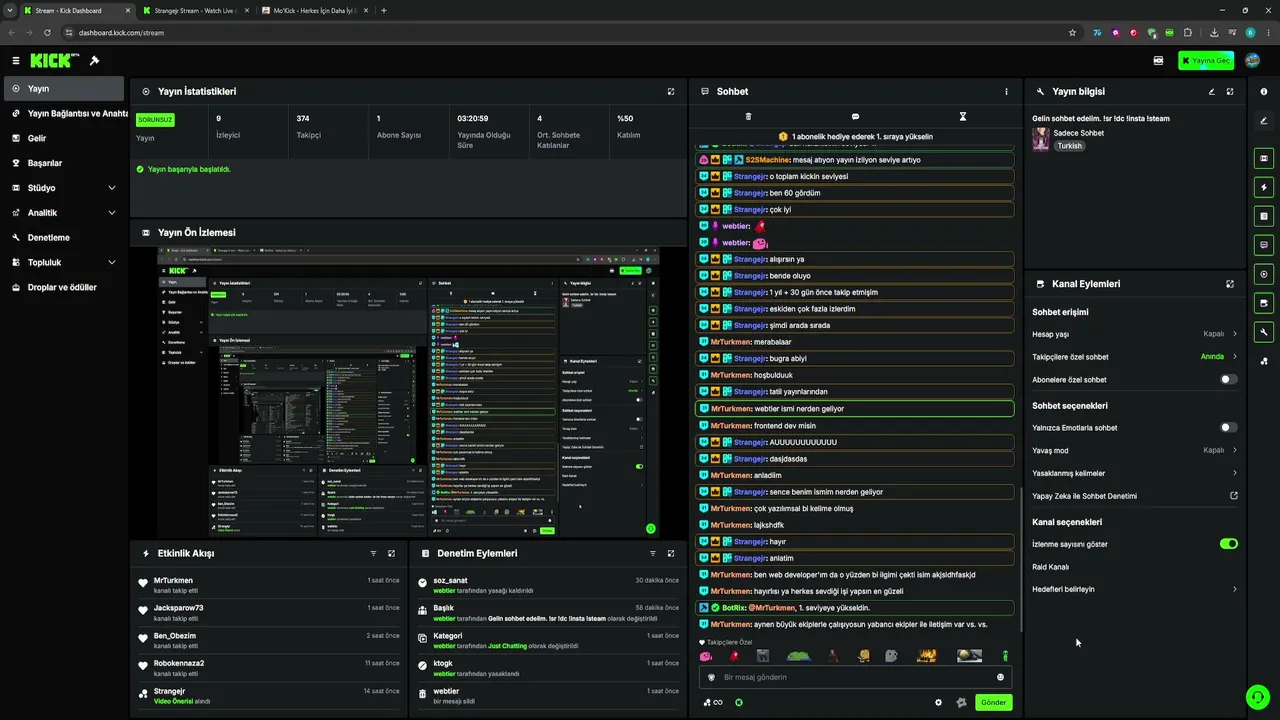Click the highlighted 'webtier ismi nerden geliyor' message
Viewport: 1280px width, 720px height.
(855, 409)
